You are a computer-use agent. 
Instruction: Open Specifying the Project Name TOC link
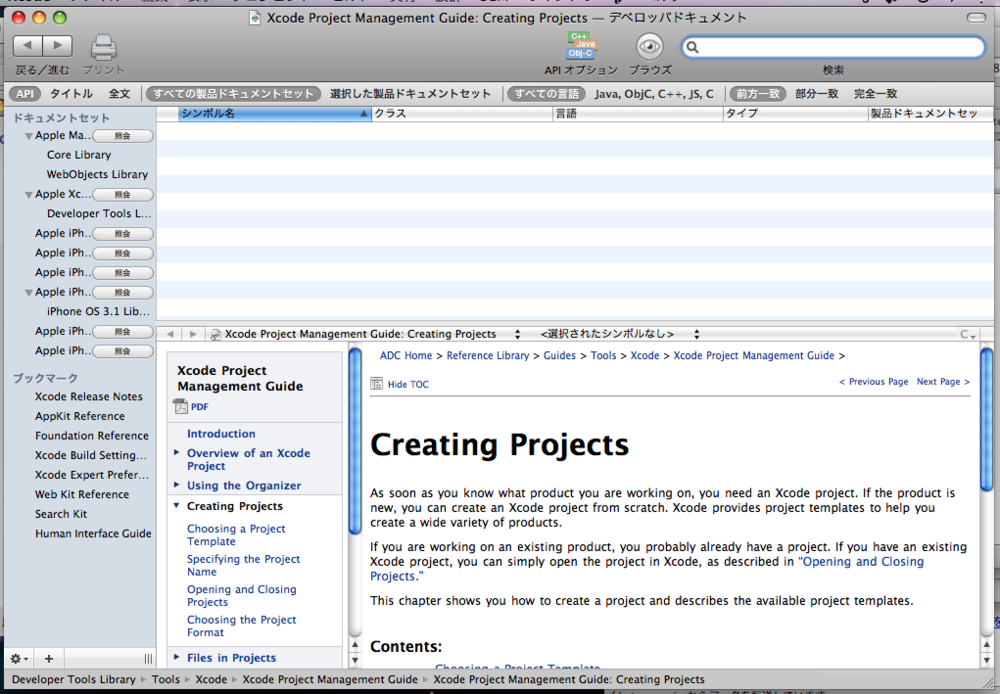(243, 565)
